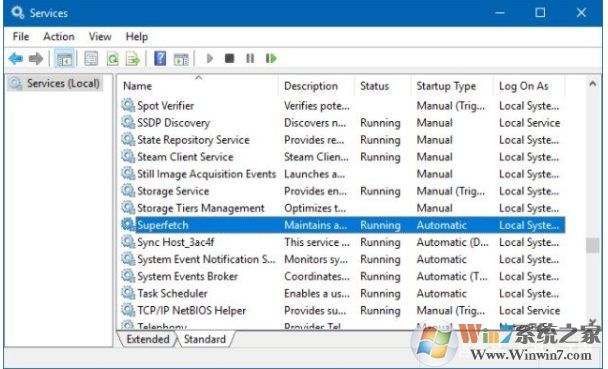Switch to the Standard tab

click(x=205, y=339)
